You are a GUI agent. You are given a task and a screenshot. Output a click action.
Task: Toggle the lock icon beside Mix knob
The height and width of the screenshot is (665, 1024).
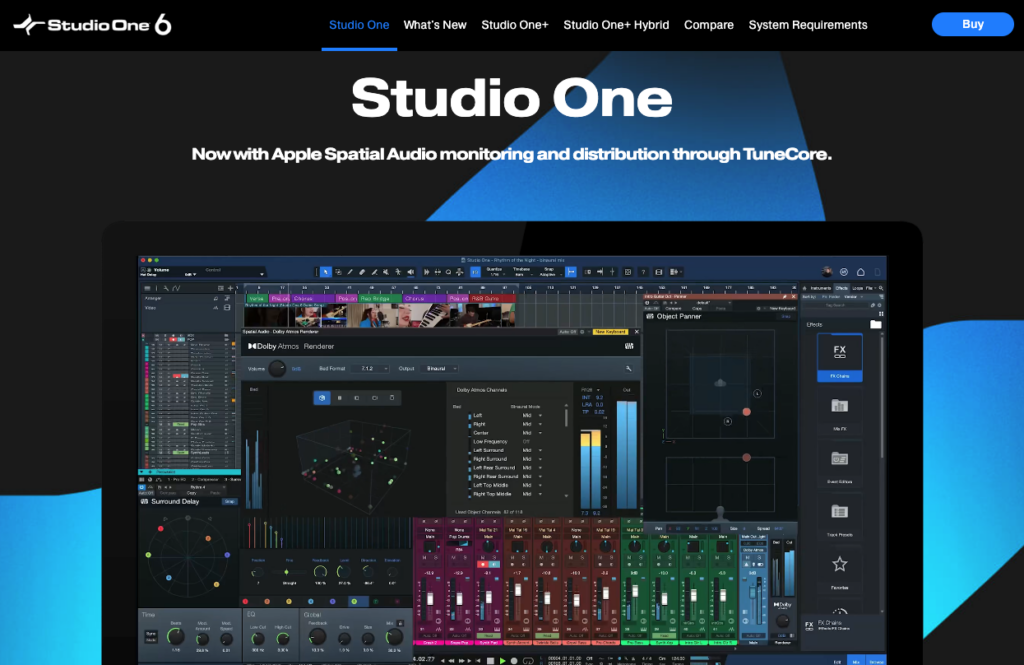pos(400,623)
